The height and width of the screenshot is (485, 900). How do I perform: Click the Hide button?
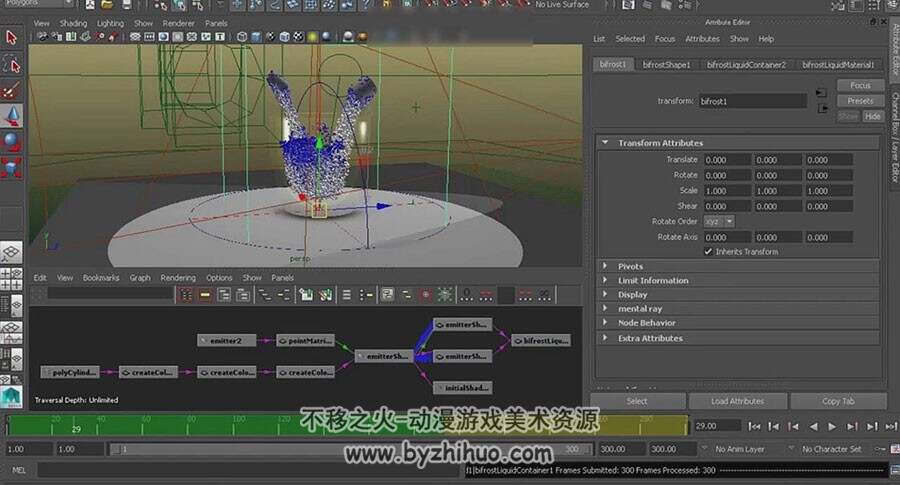[872, 116]
